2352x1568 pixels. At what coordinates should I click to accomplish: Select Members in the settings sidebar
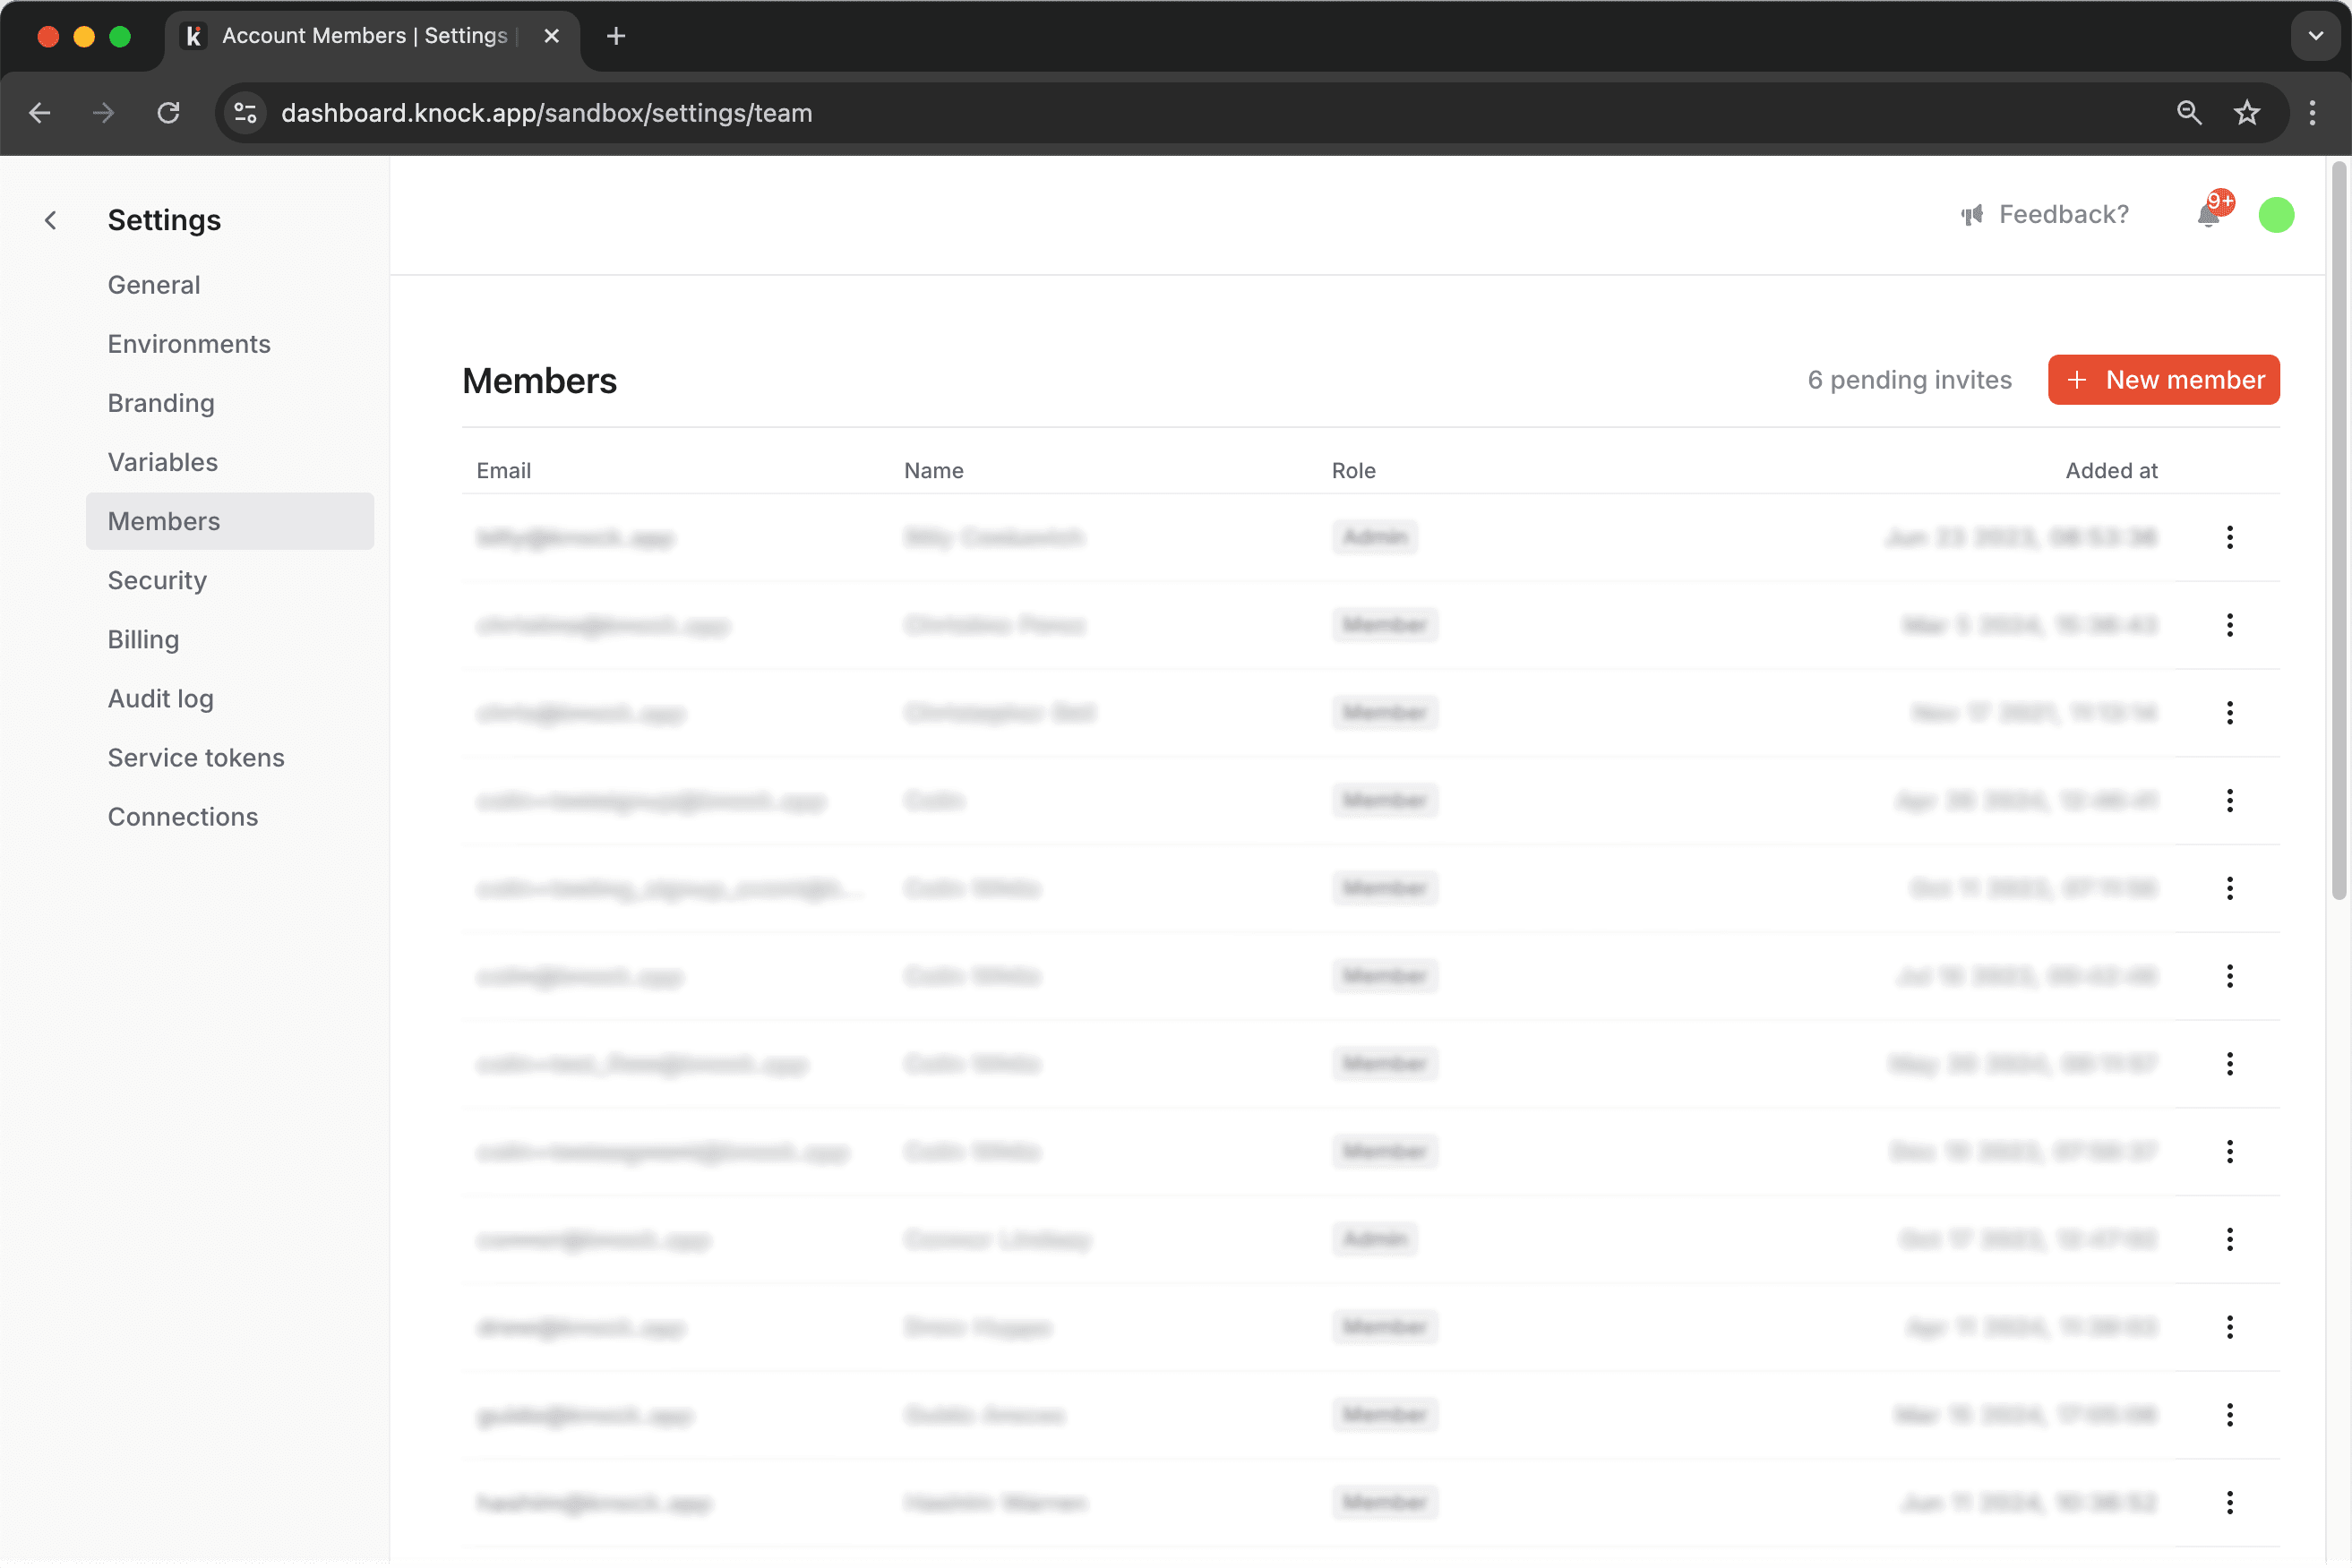(x=164, y=520)
